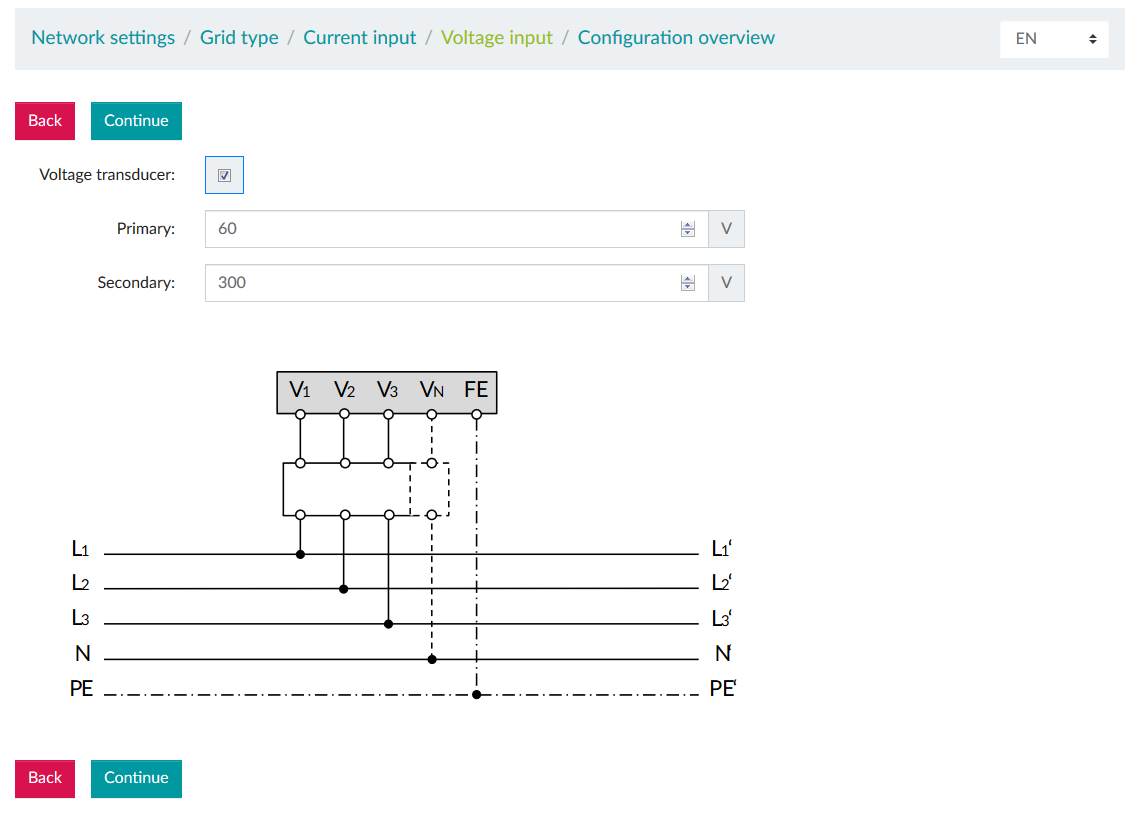Click the V unit label beside Secondary field
The height and width of the screenshot is (813, 1140).
726,282
